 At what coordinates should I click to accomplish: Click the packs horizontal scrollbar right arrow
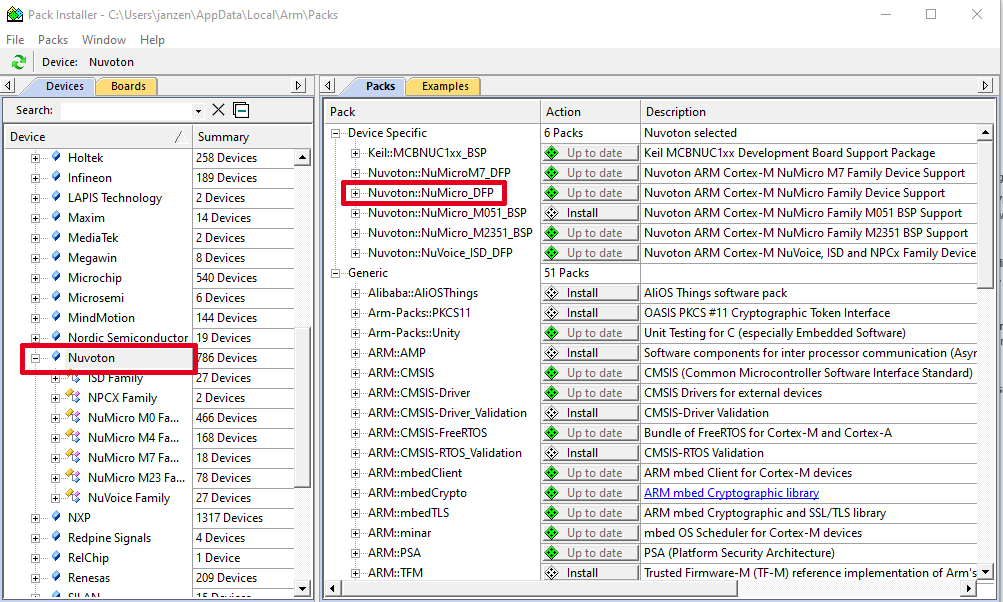970,588
